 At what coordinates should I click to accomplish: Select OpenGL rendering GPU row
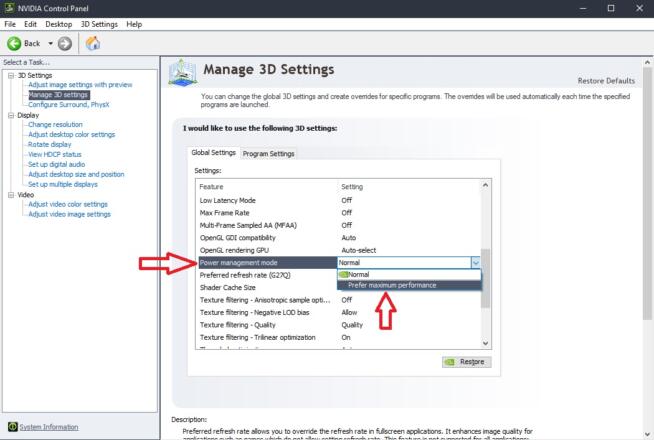[338, 251]
